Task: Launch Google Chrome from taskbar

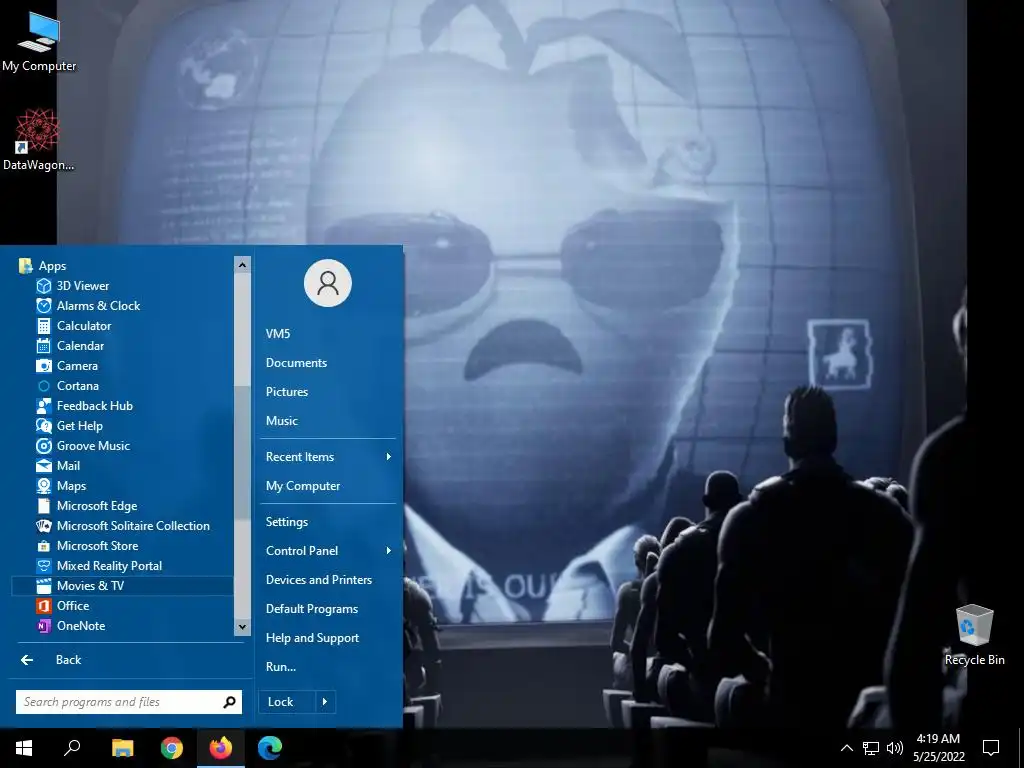Action: pos(172,748)
